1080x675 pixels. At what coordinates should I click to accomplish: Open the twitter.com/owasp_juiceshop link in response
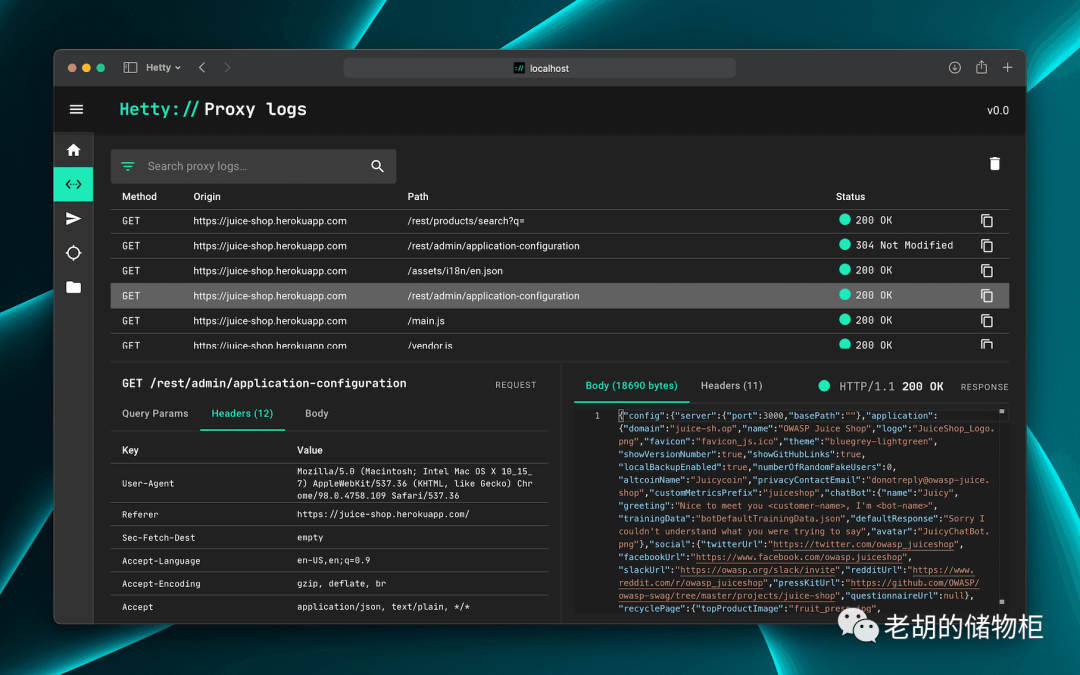click(x=864, y=544)
